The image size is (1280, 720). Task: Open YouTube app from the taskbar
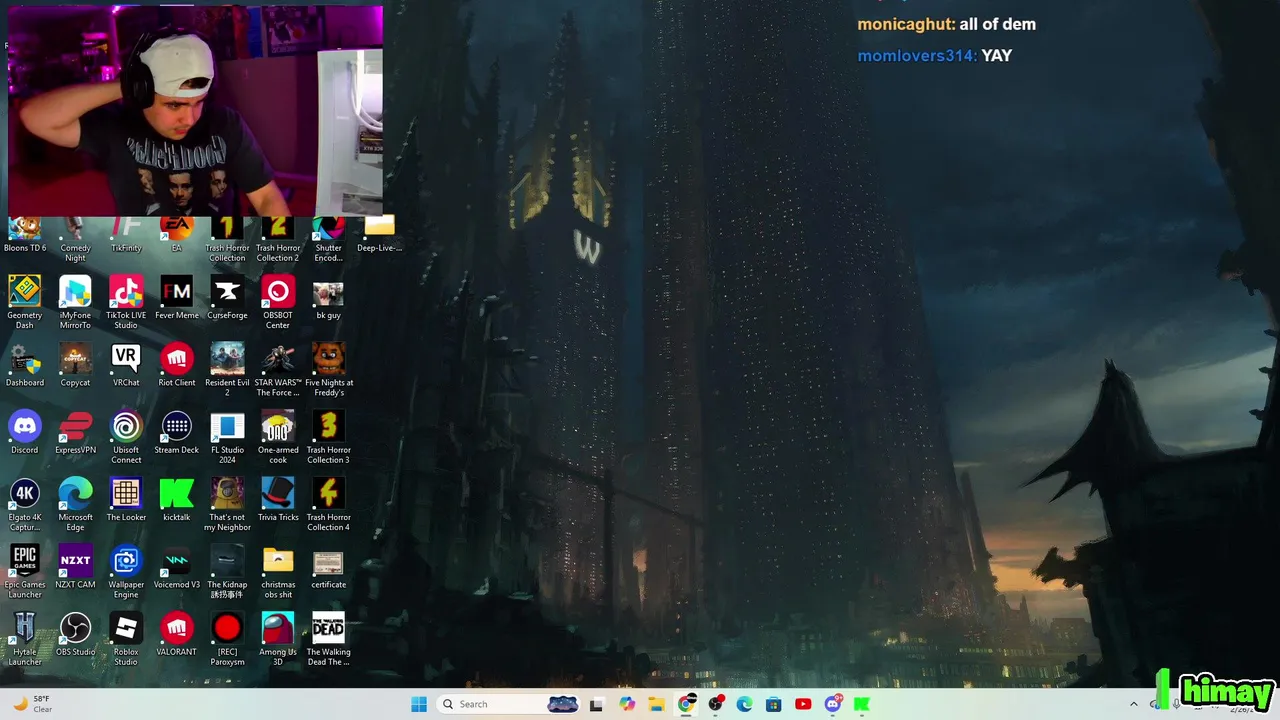tap(803, 704)
